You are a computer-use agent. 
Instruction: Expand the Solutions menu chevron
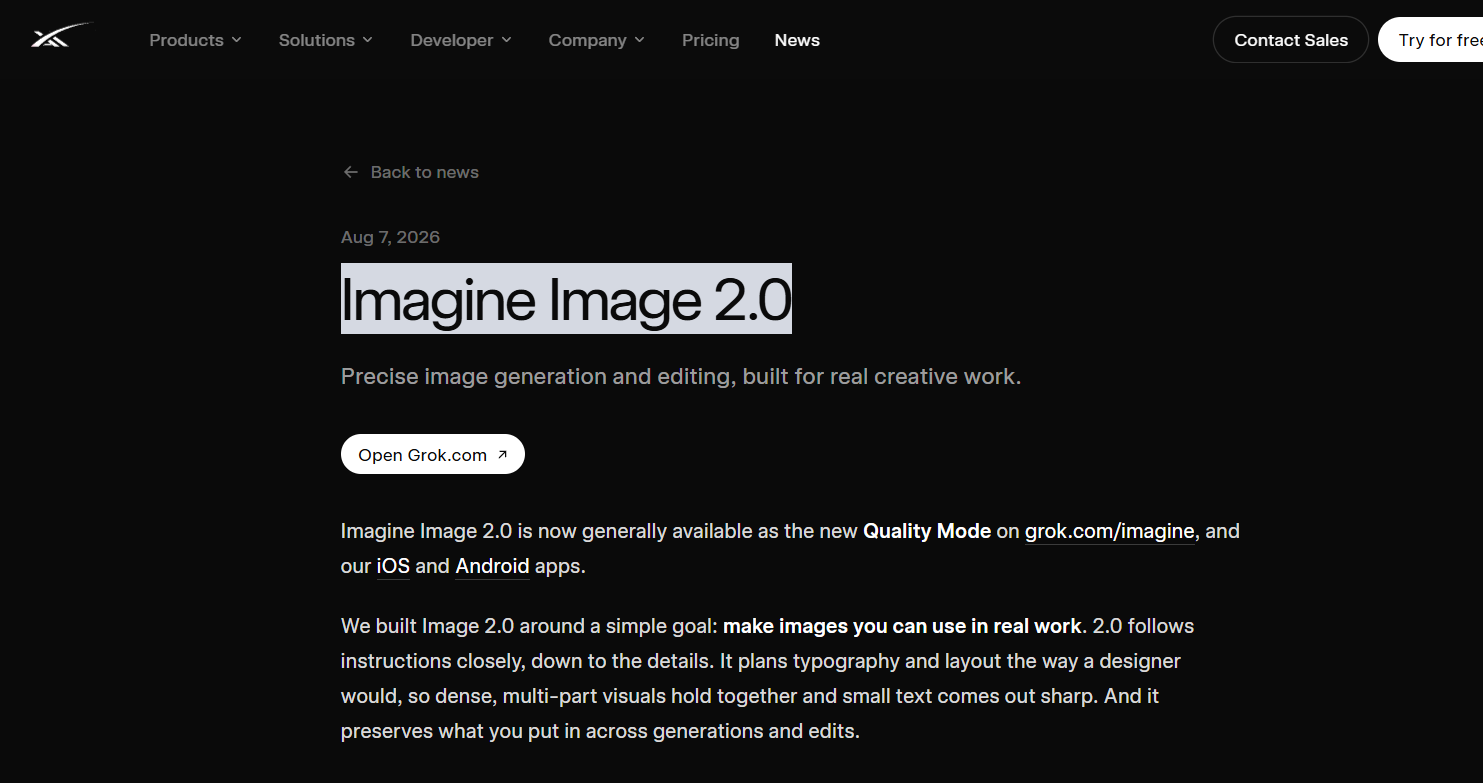(368, 40)
